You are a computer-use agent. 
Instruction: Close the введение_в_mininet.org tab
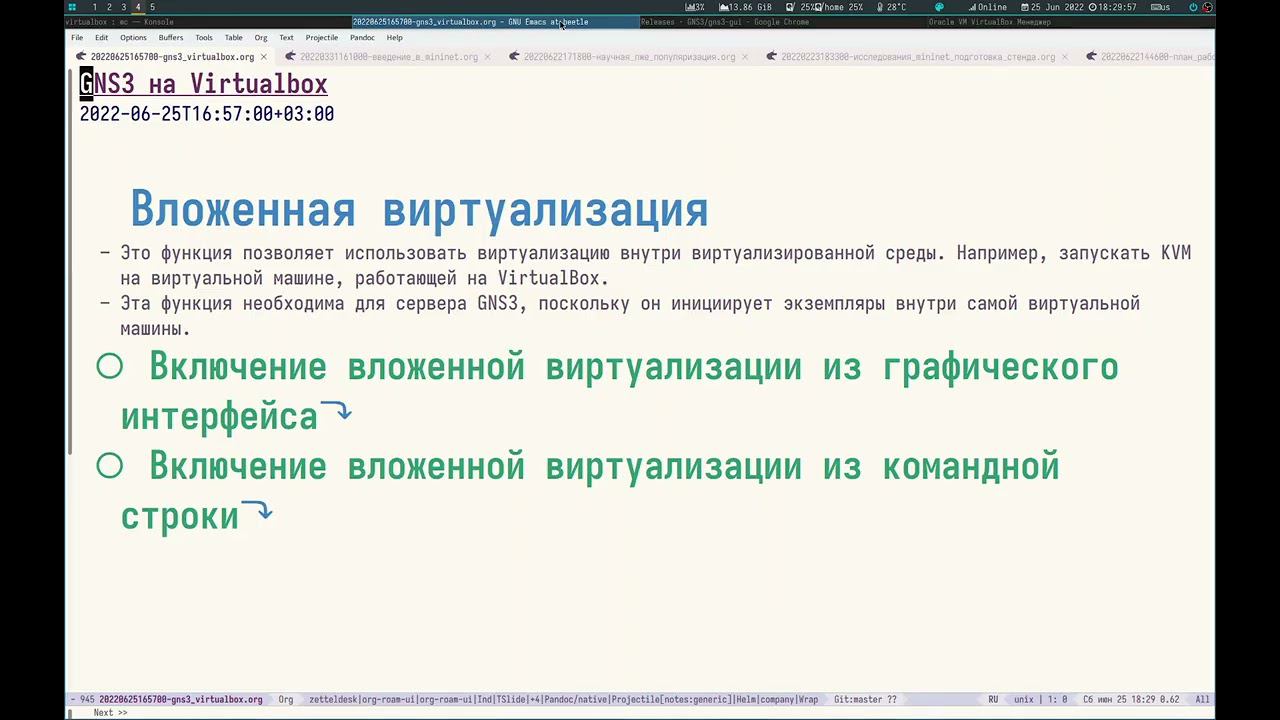[488, 57]
